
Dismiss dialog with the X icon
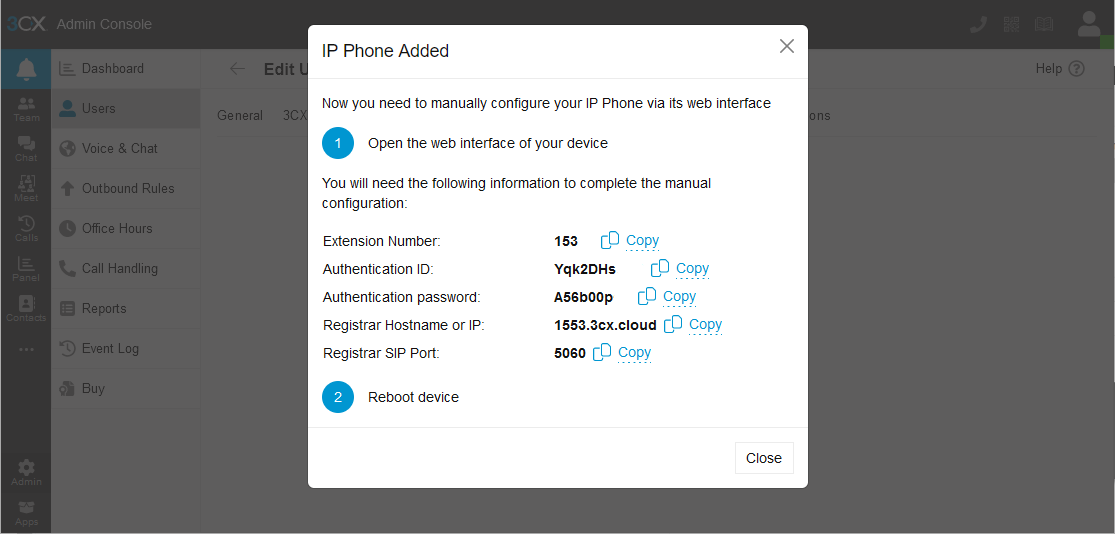pyautogui.click(x=786, y=46)
